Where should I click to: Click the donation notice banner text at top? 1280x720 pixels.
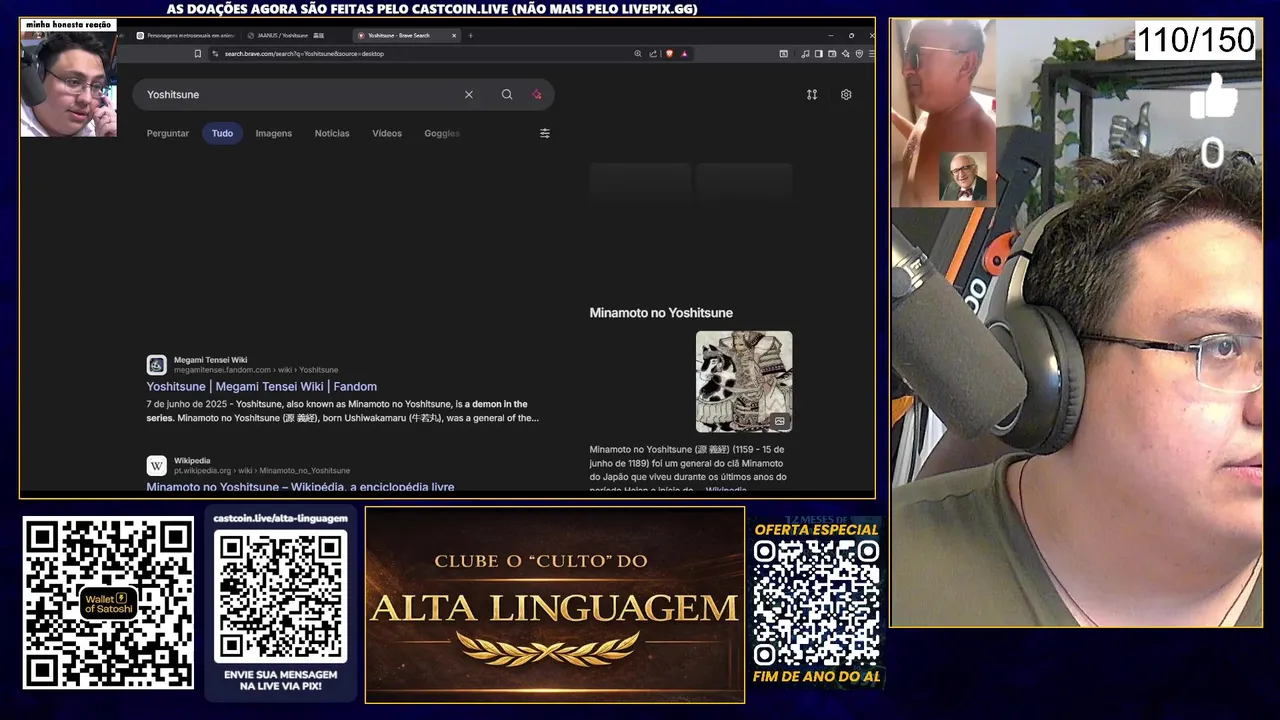click(432, 9)
